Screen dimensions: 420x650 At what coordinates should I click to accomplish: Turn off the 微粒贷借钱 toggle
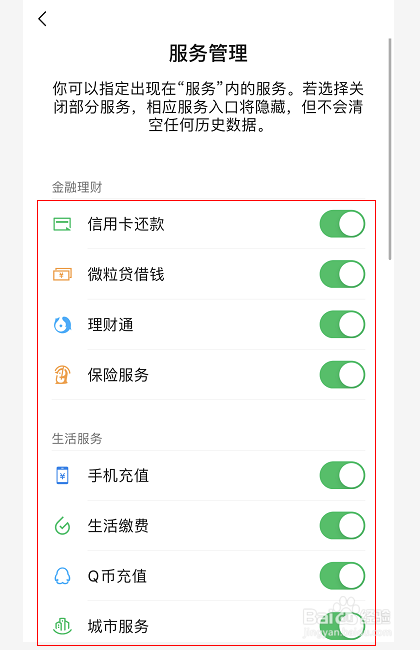click(342, 274)
